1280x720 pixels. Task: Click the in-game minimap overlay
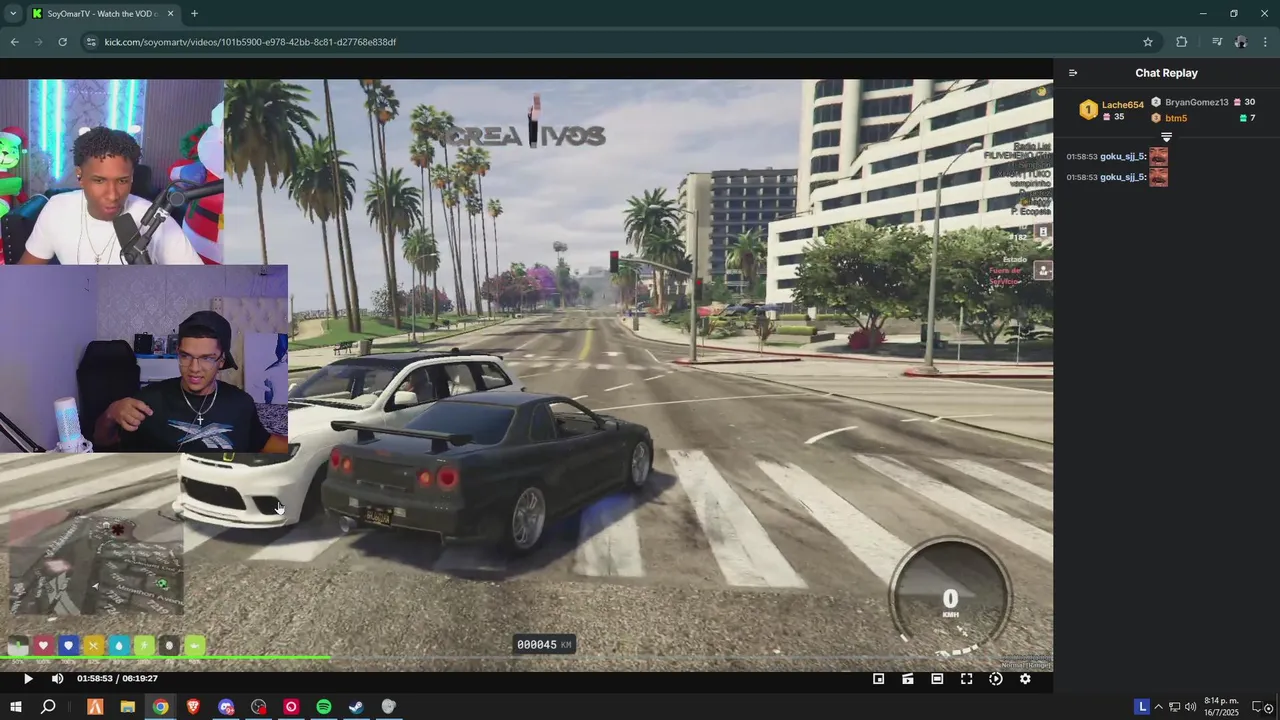97,563
